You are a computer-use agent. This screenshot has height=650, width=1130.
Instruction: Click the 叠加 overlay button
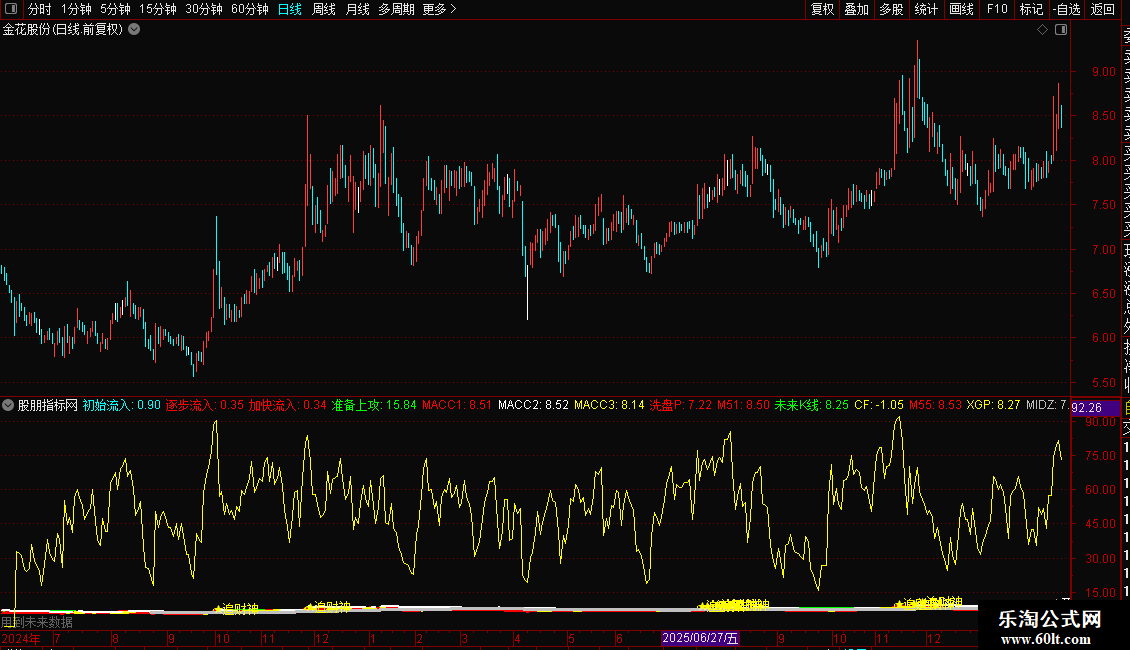[x=857, y=9]
